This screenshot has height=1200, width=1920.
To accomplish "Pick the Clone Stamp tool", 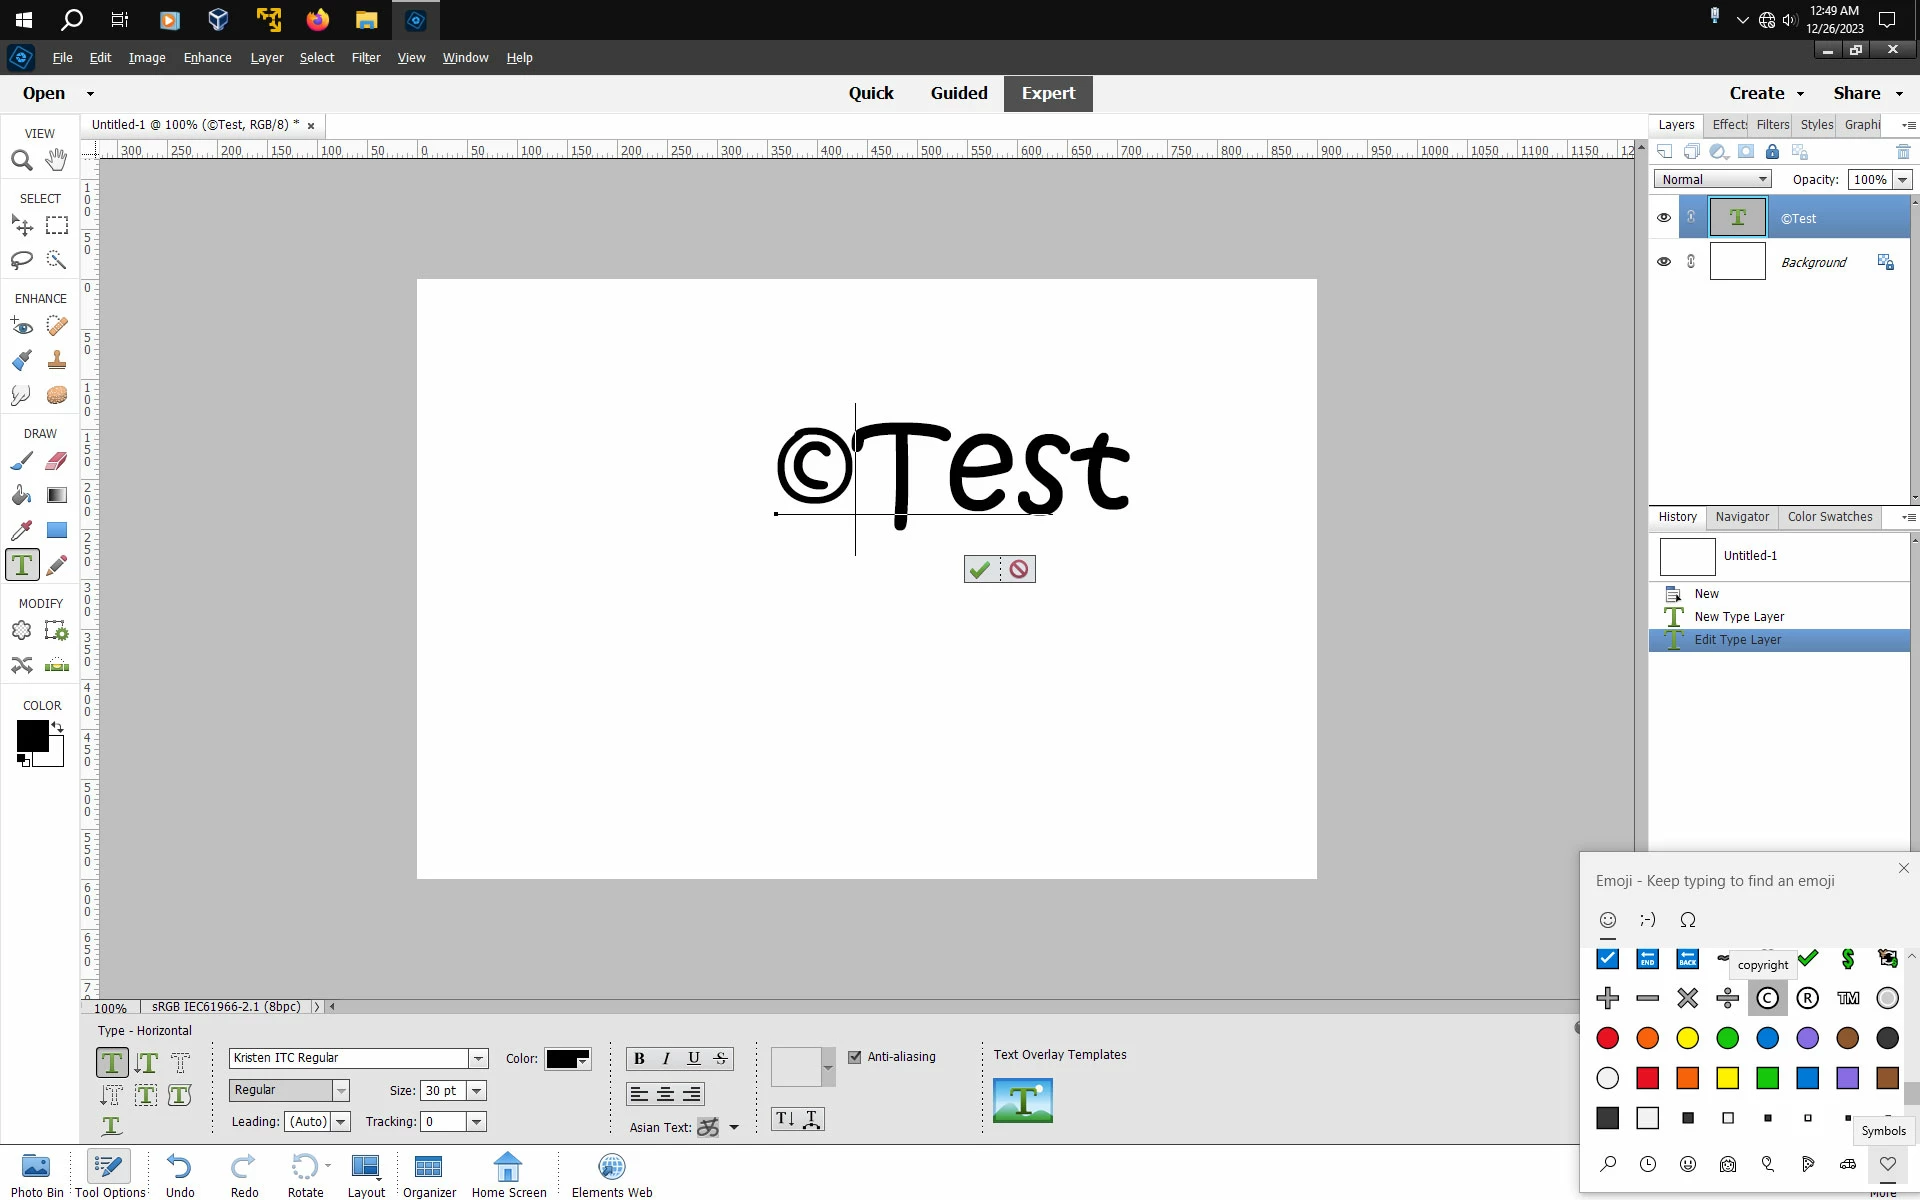I will tap(57, 360).
